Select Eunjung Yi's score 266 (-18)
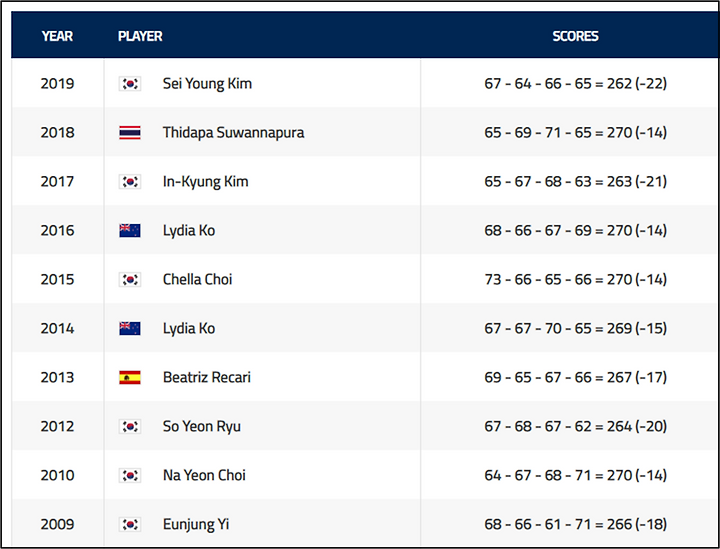The width and height of the screenshot is (720, 549). coord(637,524)
